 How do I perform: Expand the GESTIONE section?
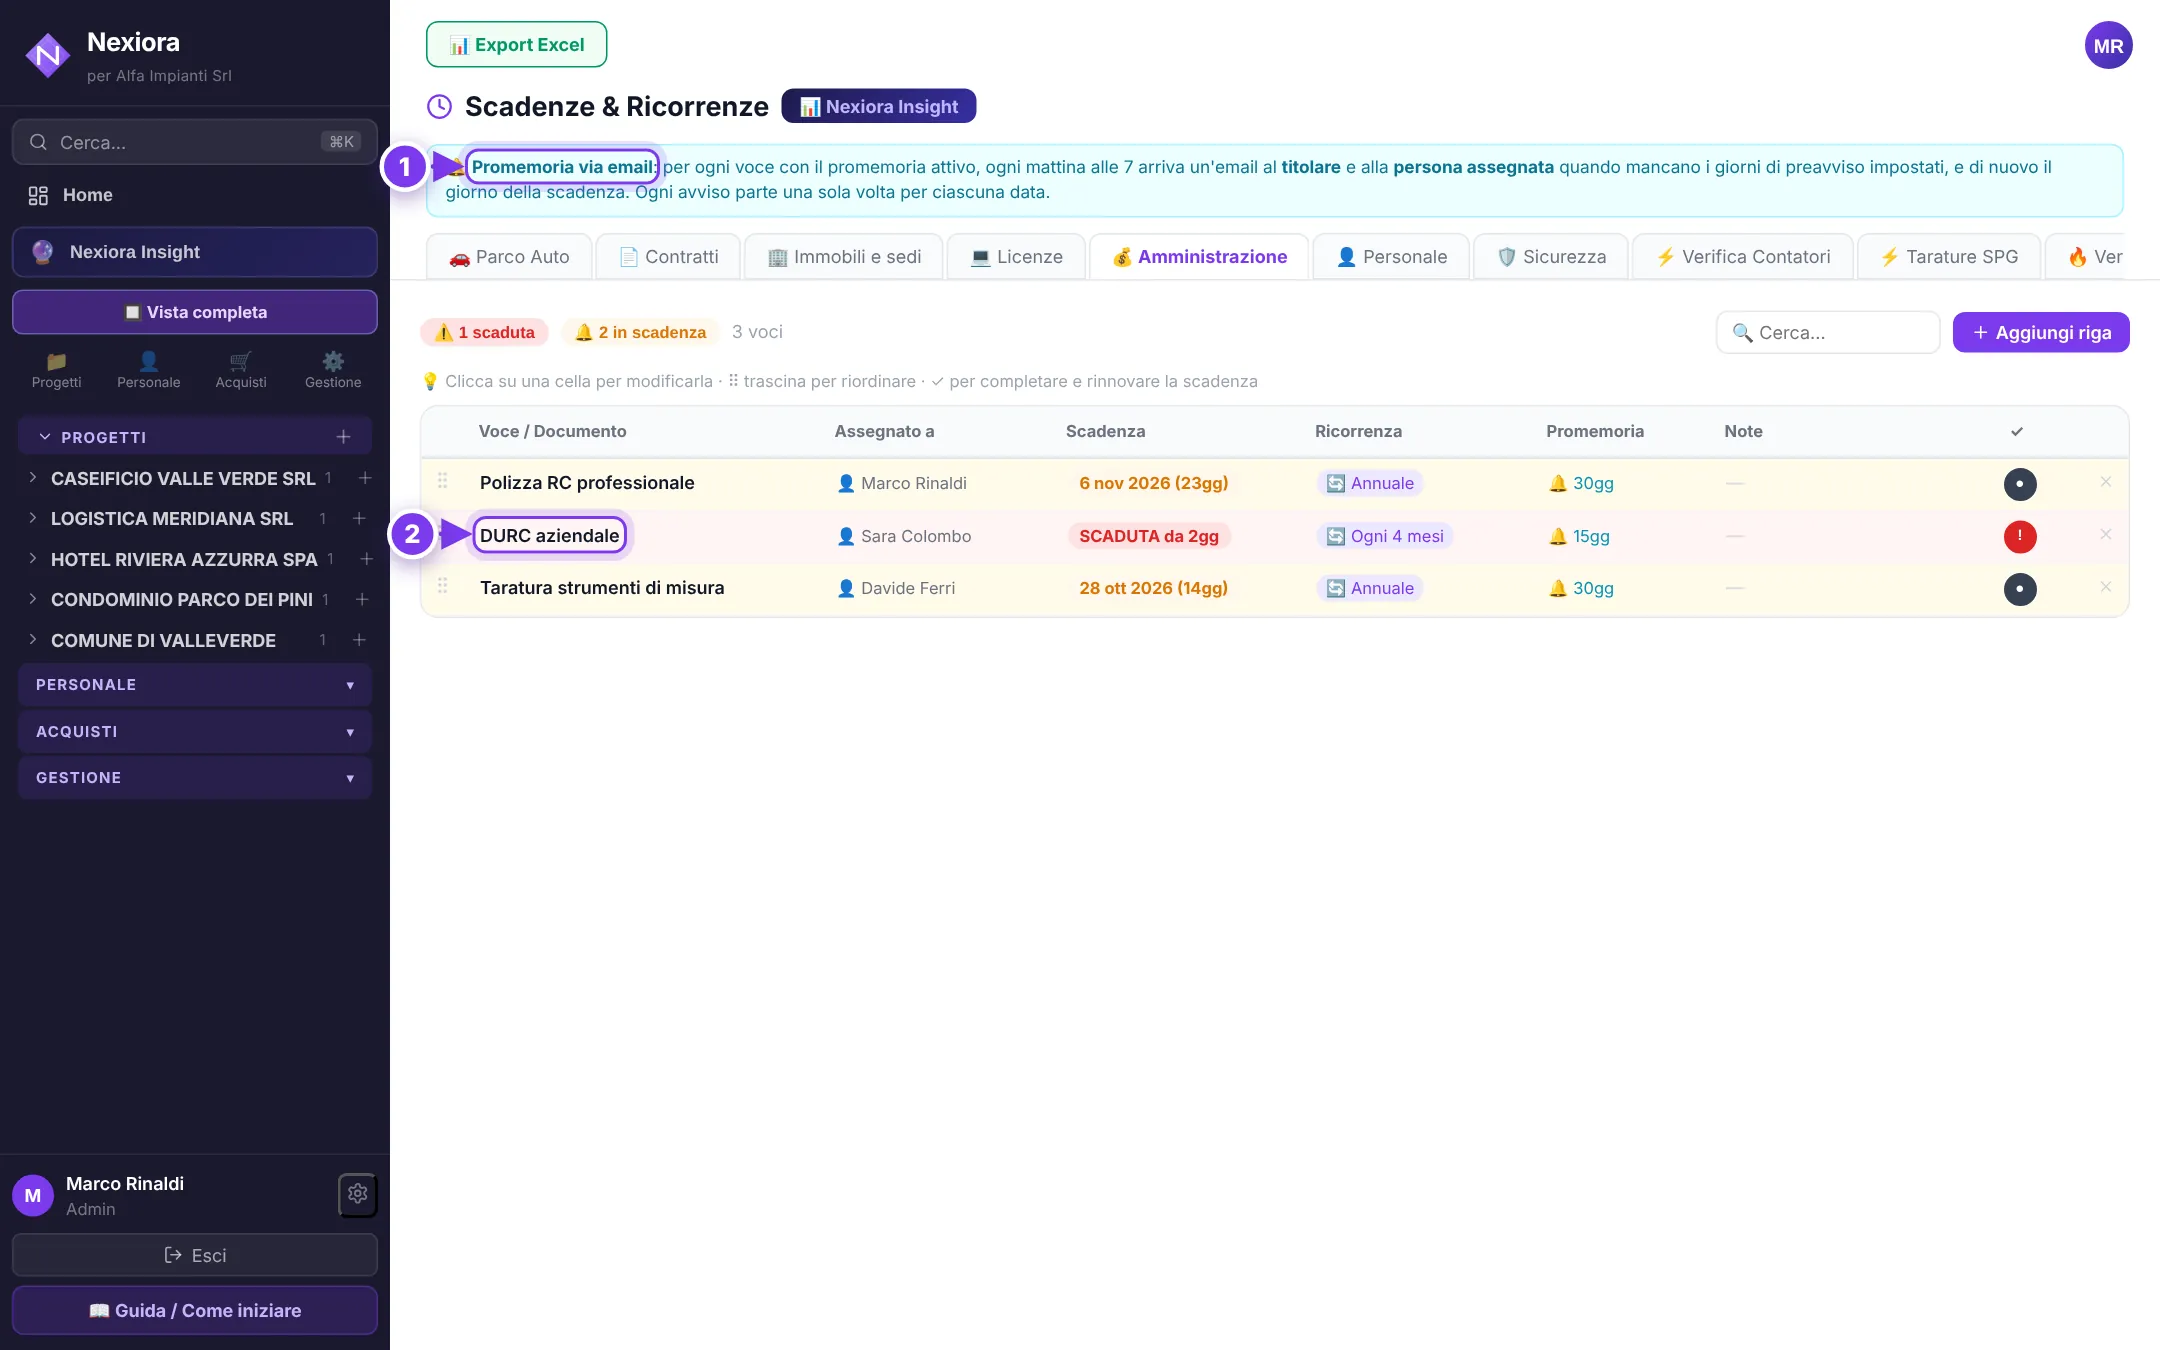(x=195, y=778)
